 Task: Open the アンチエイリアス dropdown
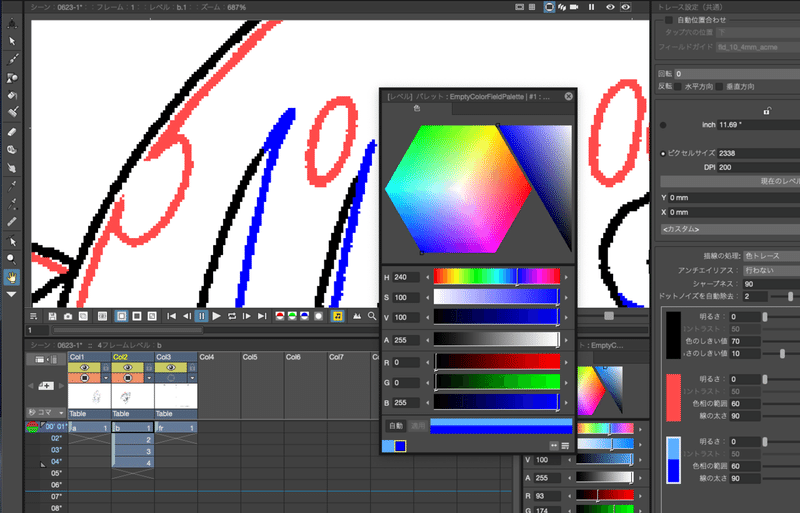(x=771, y=270)
